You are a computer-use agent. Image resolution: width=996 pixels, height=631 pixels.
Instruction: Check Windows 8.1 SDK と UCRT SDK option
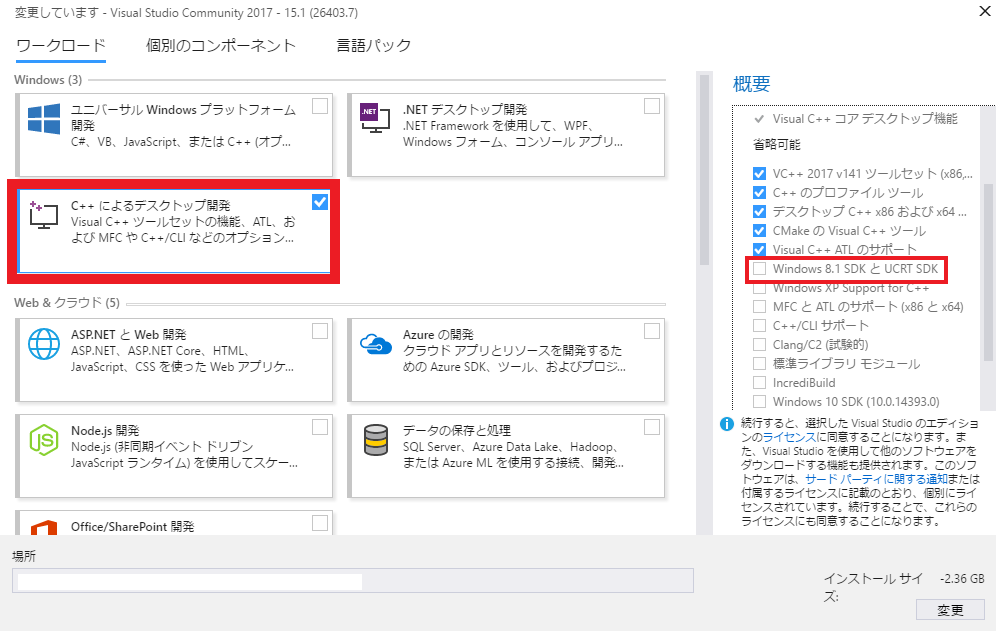point(759,269)
